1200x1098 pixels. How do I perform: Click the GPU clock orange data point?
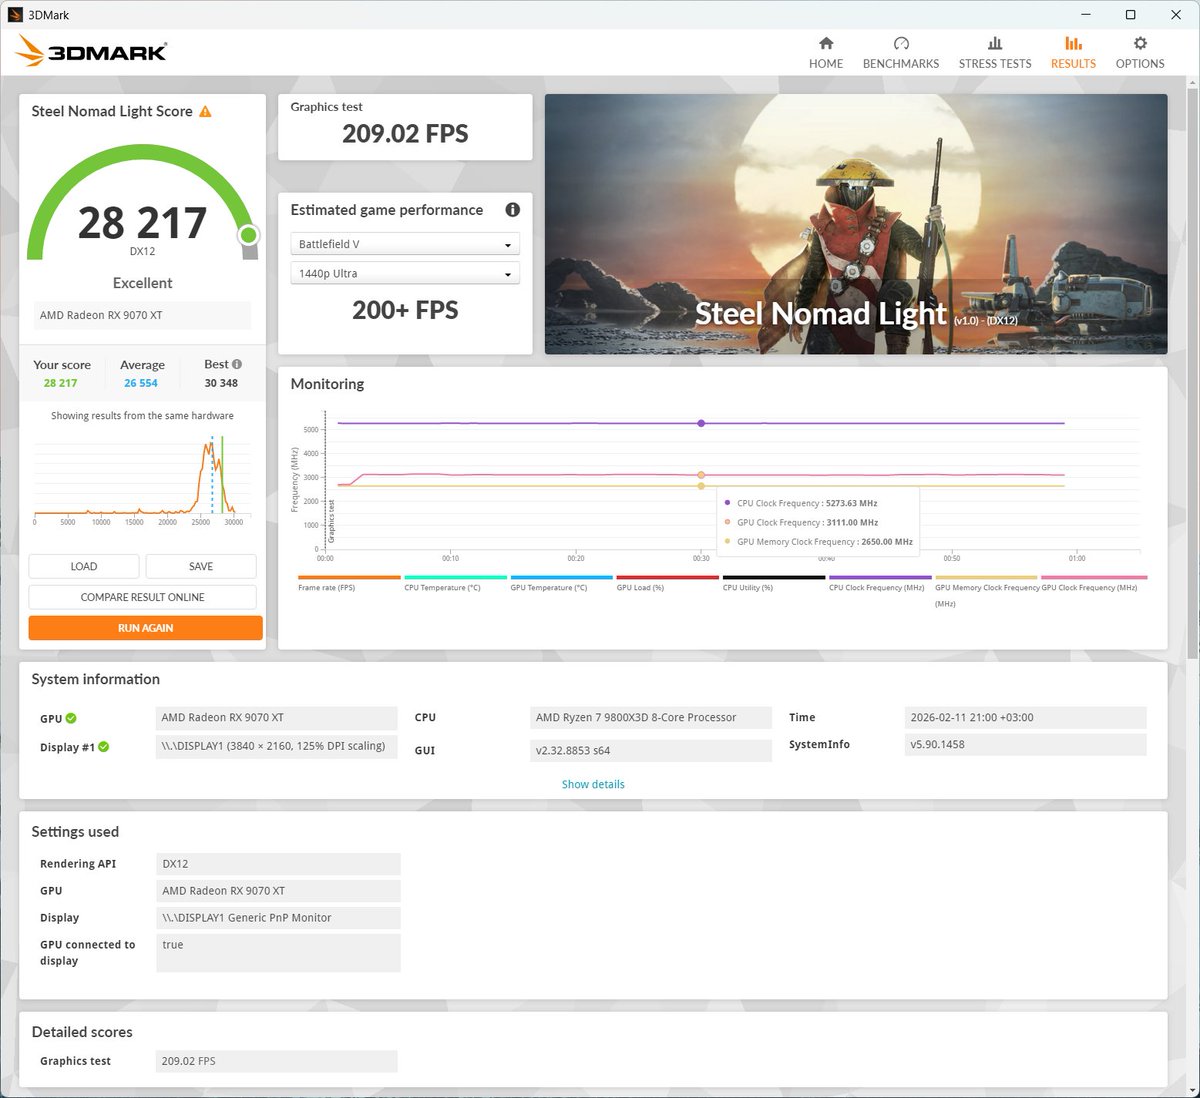click(x=701, y=475)
